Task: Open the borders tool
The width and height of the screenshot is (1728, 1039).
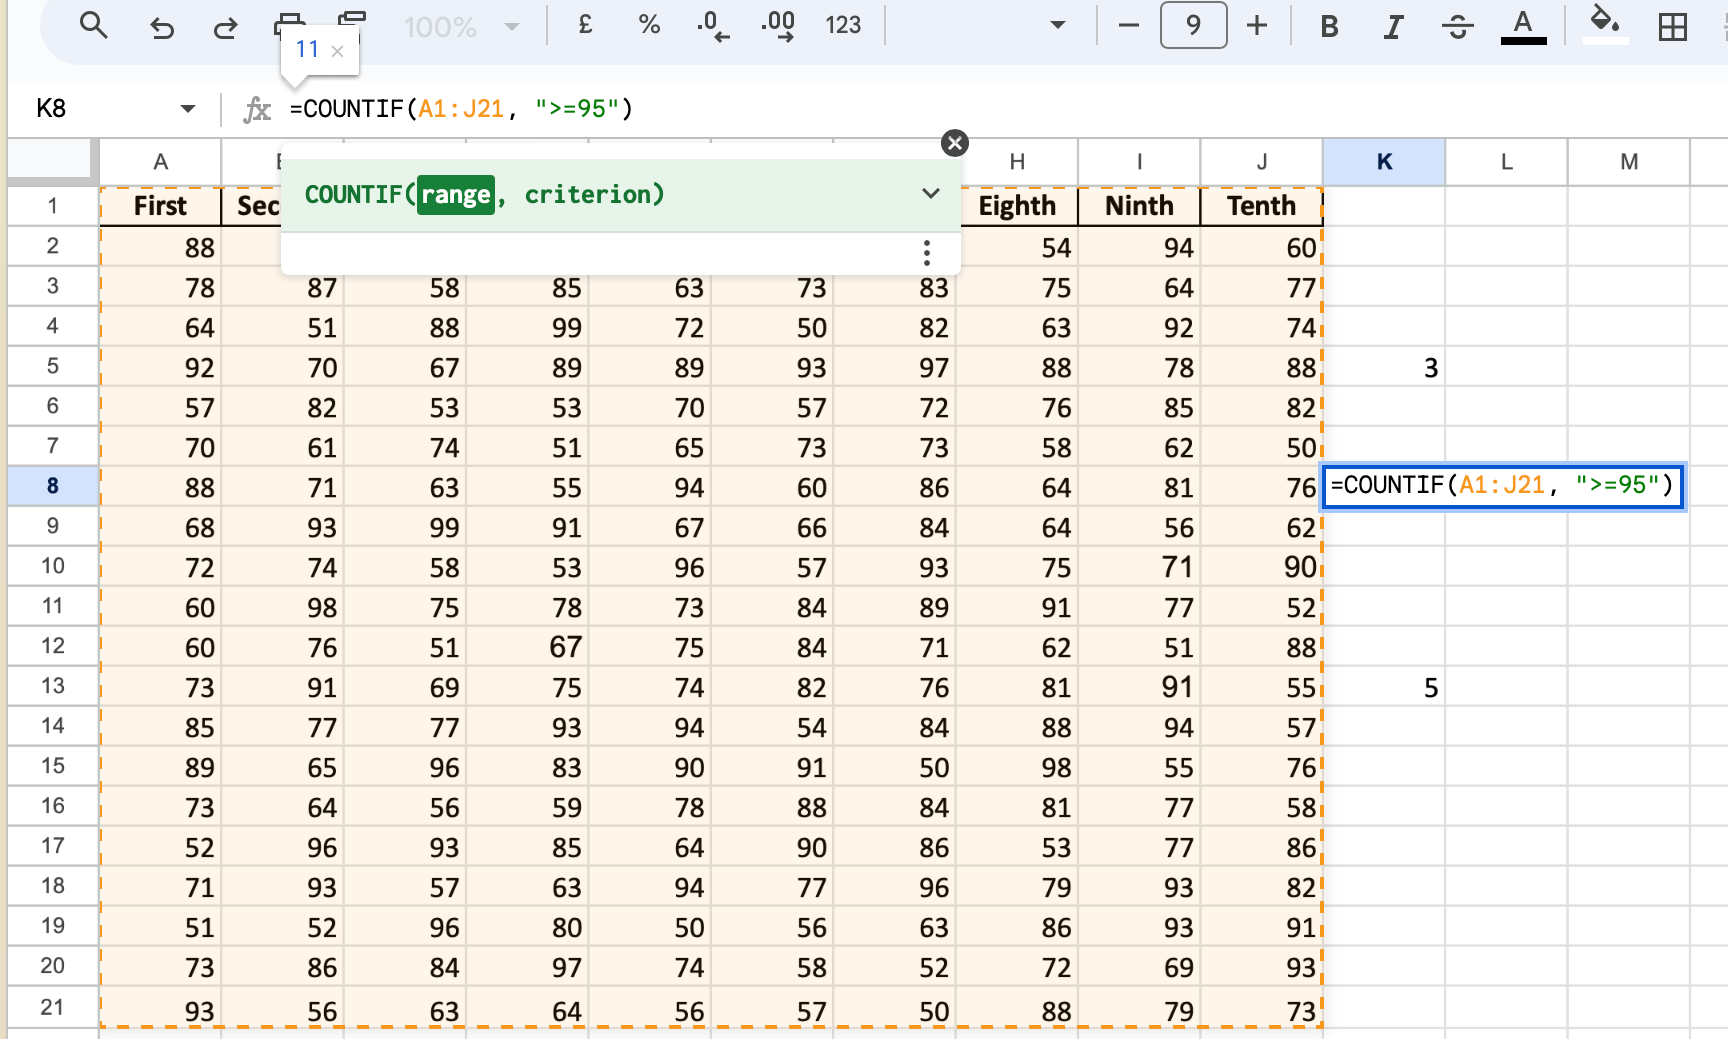Action: (x=1672, y=27)
